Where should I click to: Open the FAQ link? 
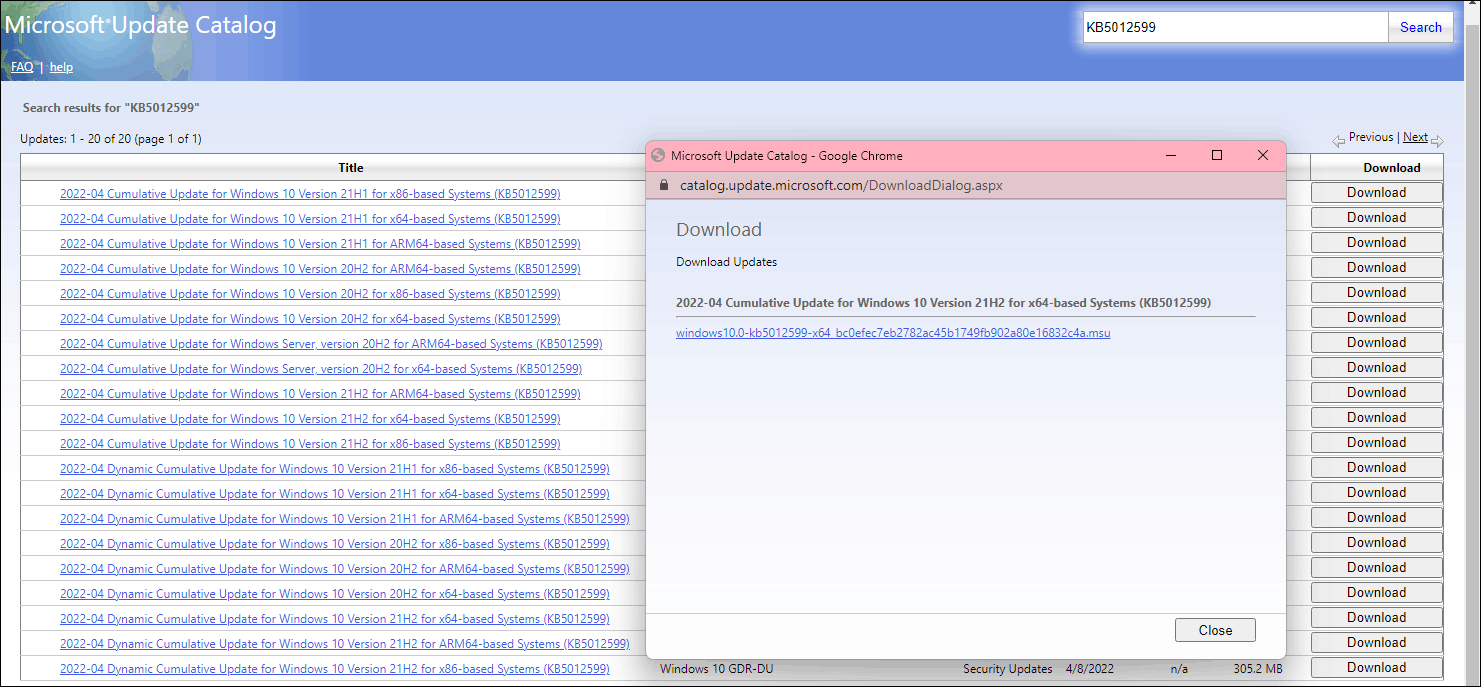(22, 67)
